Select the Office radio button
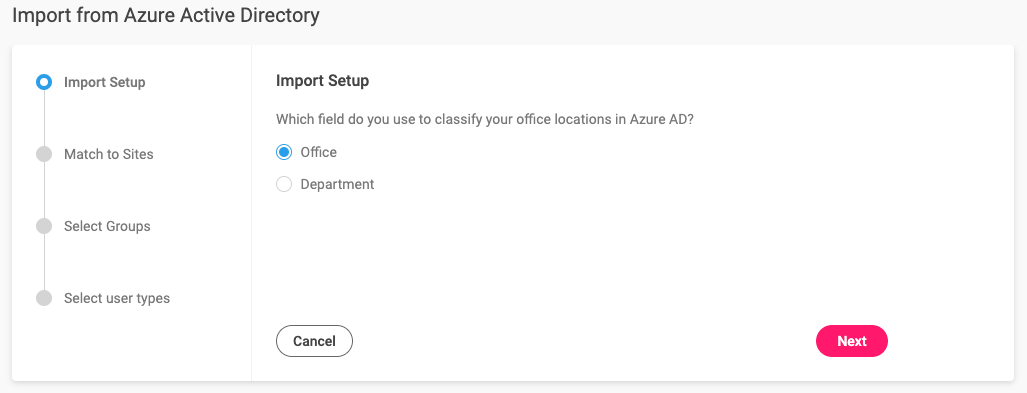 coord(284,152)
